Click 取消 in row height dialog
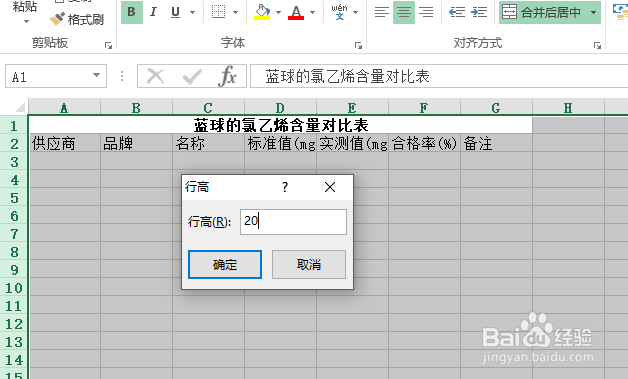 coord(309,264)
